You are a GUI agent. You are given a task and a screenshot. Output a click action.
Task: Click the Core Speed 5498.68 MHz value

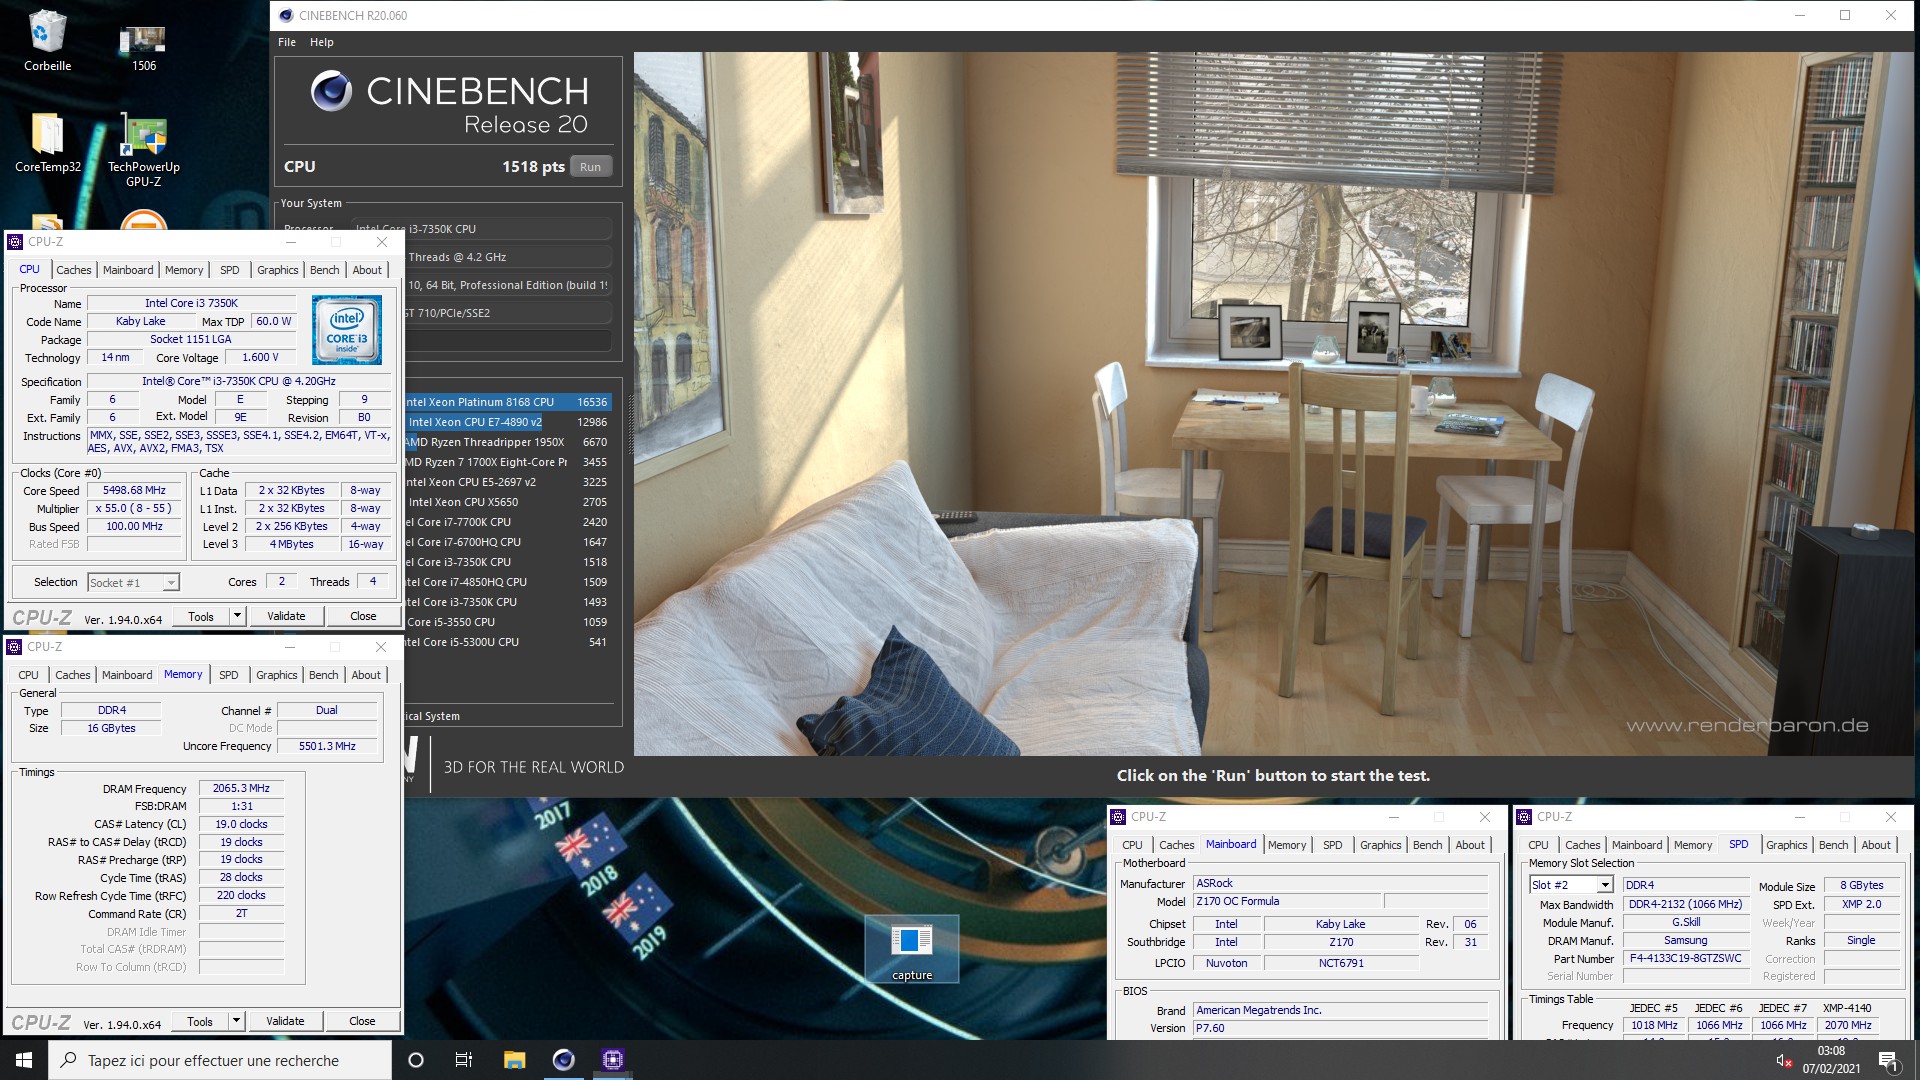(134, 490)
